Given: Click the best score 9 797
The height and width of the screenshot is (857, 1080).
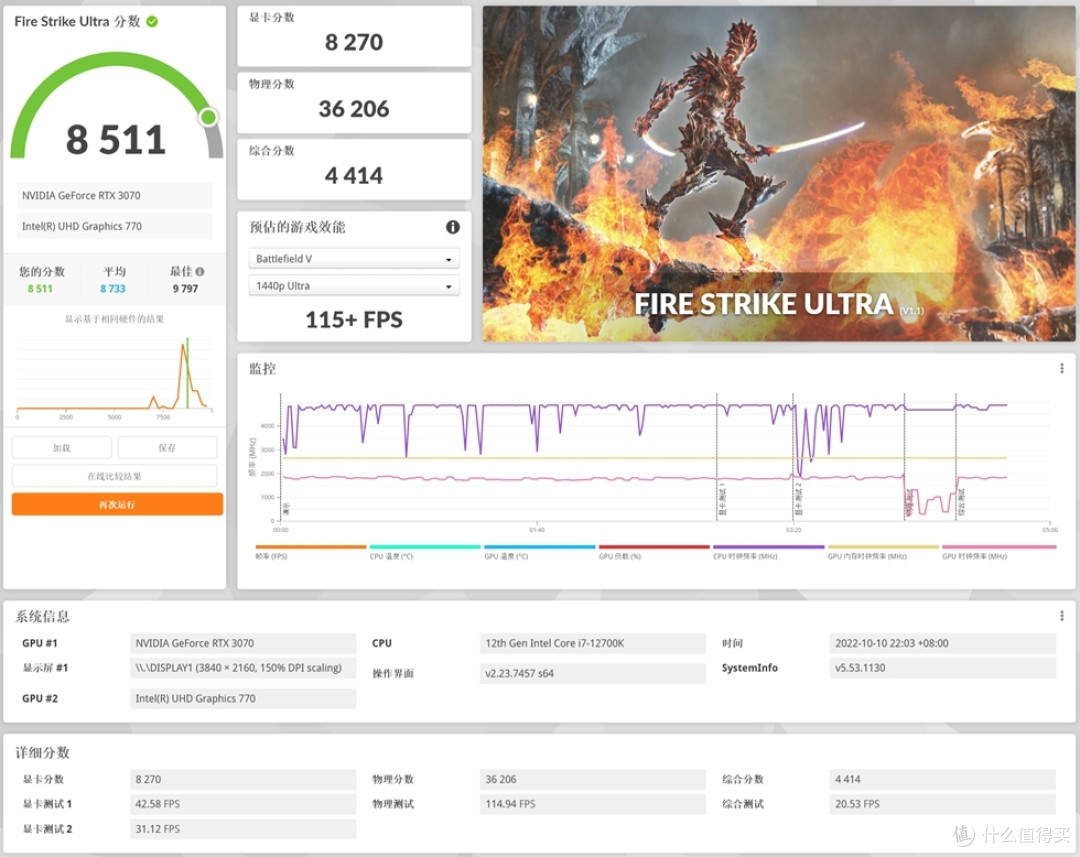Looking at the screenshot, I should 185,289.
